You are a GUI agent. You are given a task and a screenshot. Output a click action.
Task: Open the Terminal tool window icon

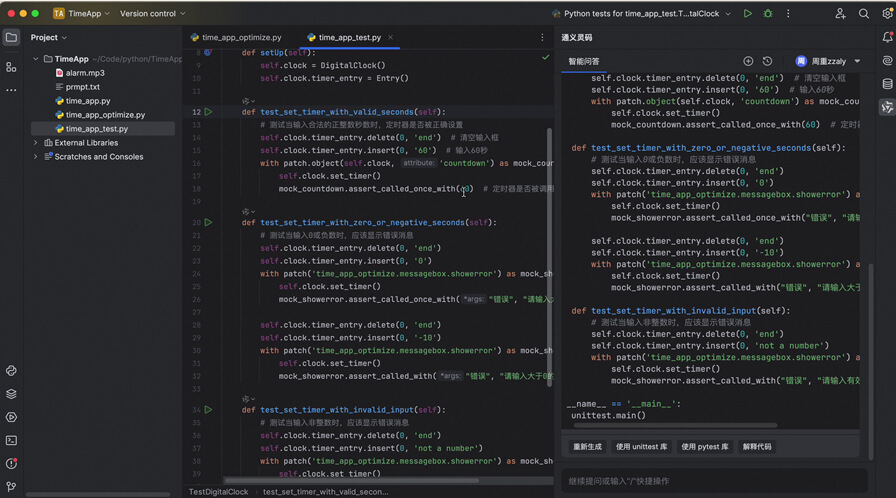pos(11,440)
